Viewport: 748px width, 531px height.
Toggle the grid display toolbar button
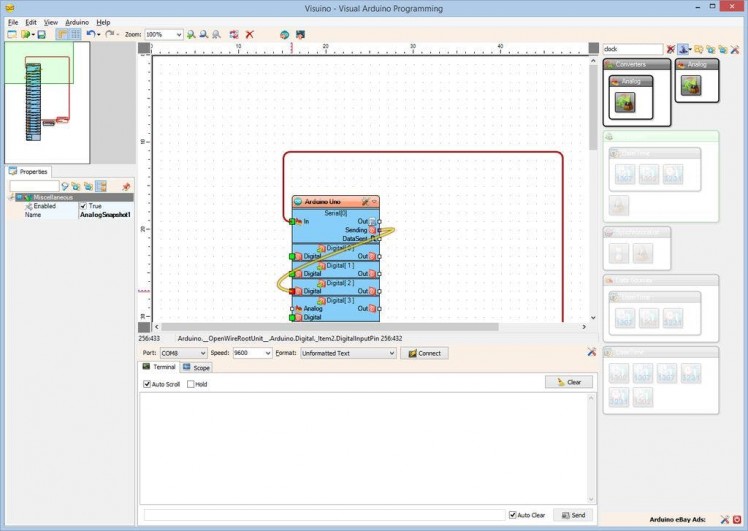[75, 34]
